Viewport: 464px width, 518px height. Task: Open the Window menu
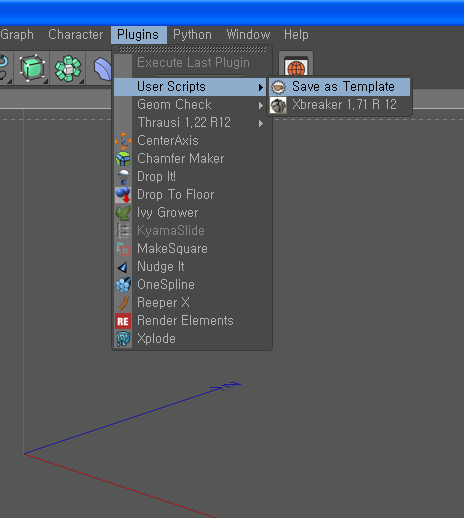point(248,35)
